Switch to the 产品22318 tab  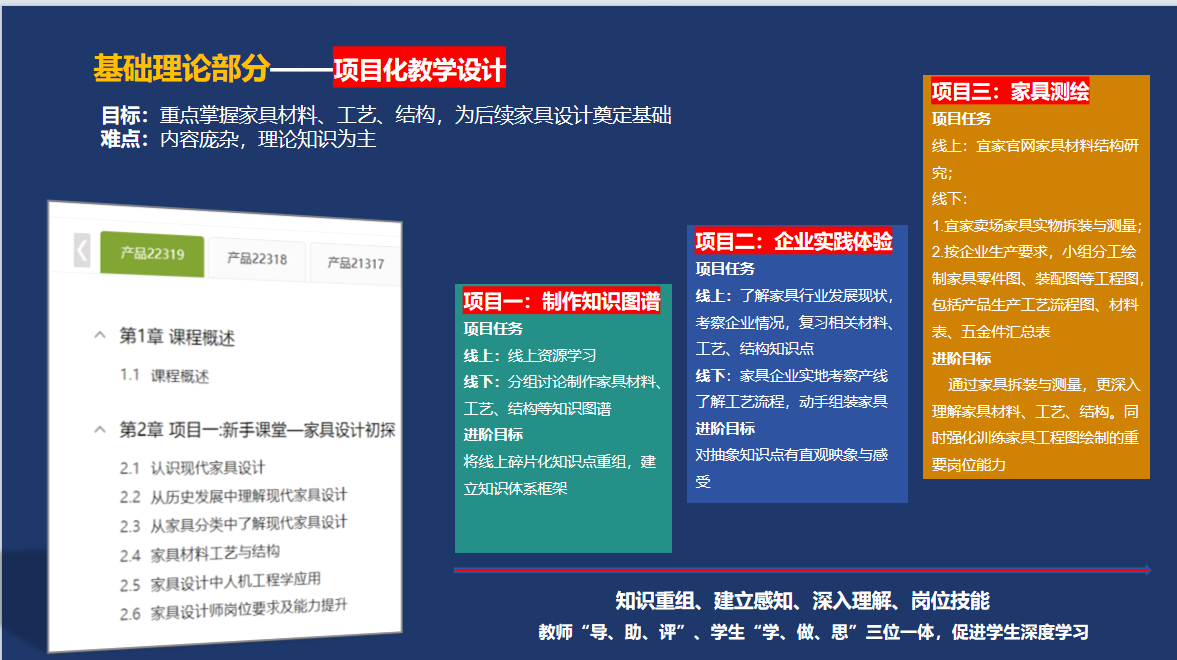pos(257,259)
